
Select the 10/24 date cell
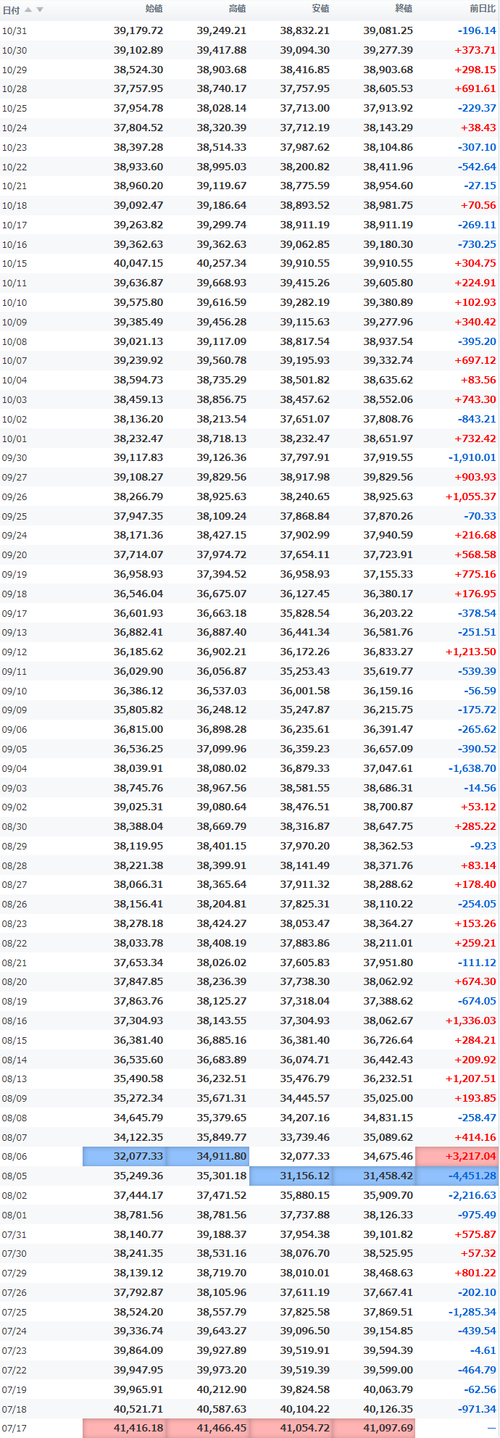pyautogui.click(x=14, y=127)
